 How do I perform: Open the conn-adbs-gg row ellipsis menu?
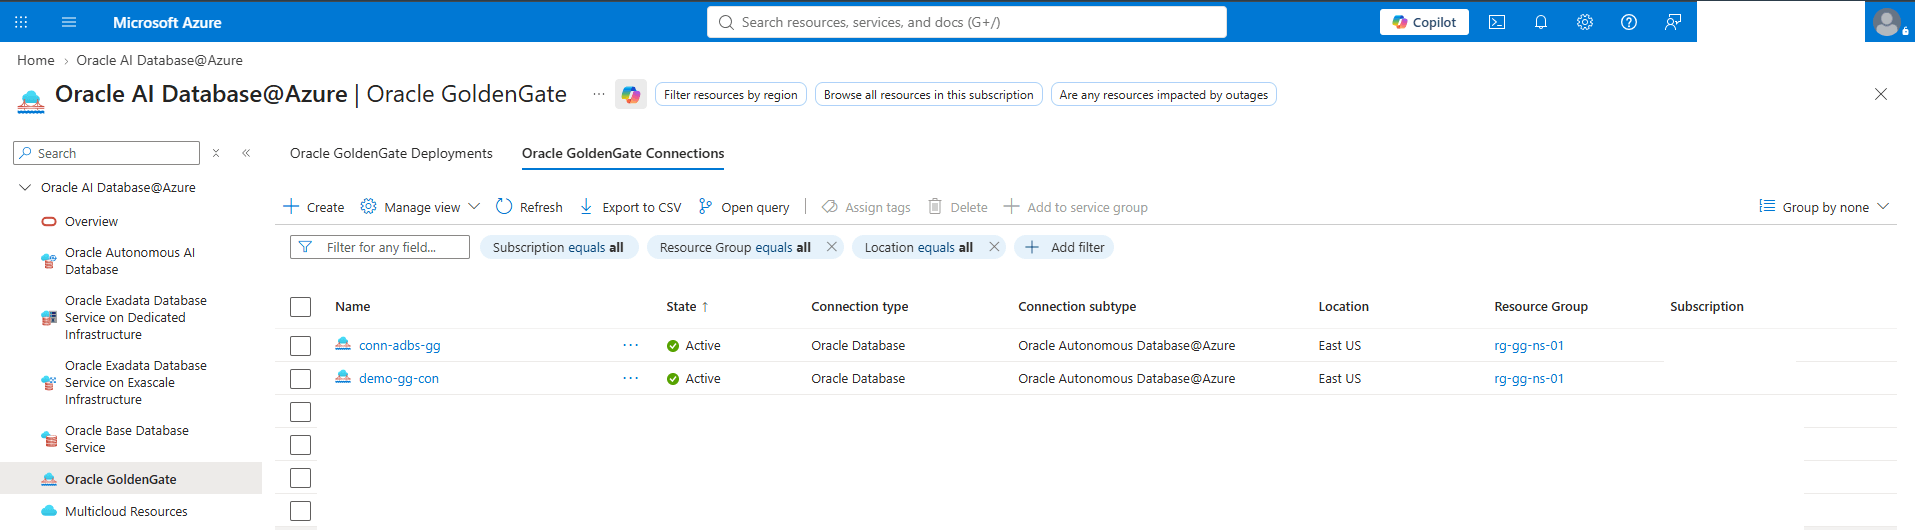tap(630, 346)
